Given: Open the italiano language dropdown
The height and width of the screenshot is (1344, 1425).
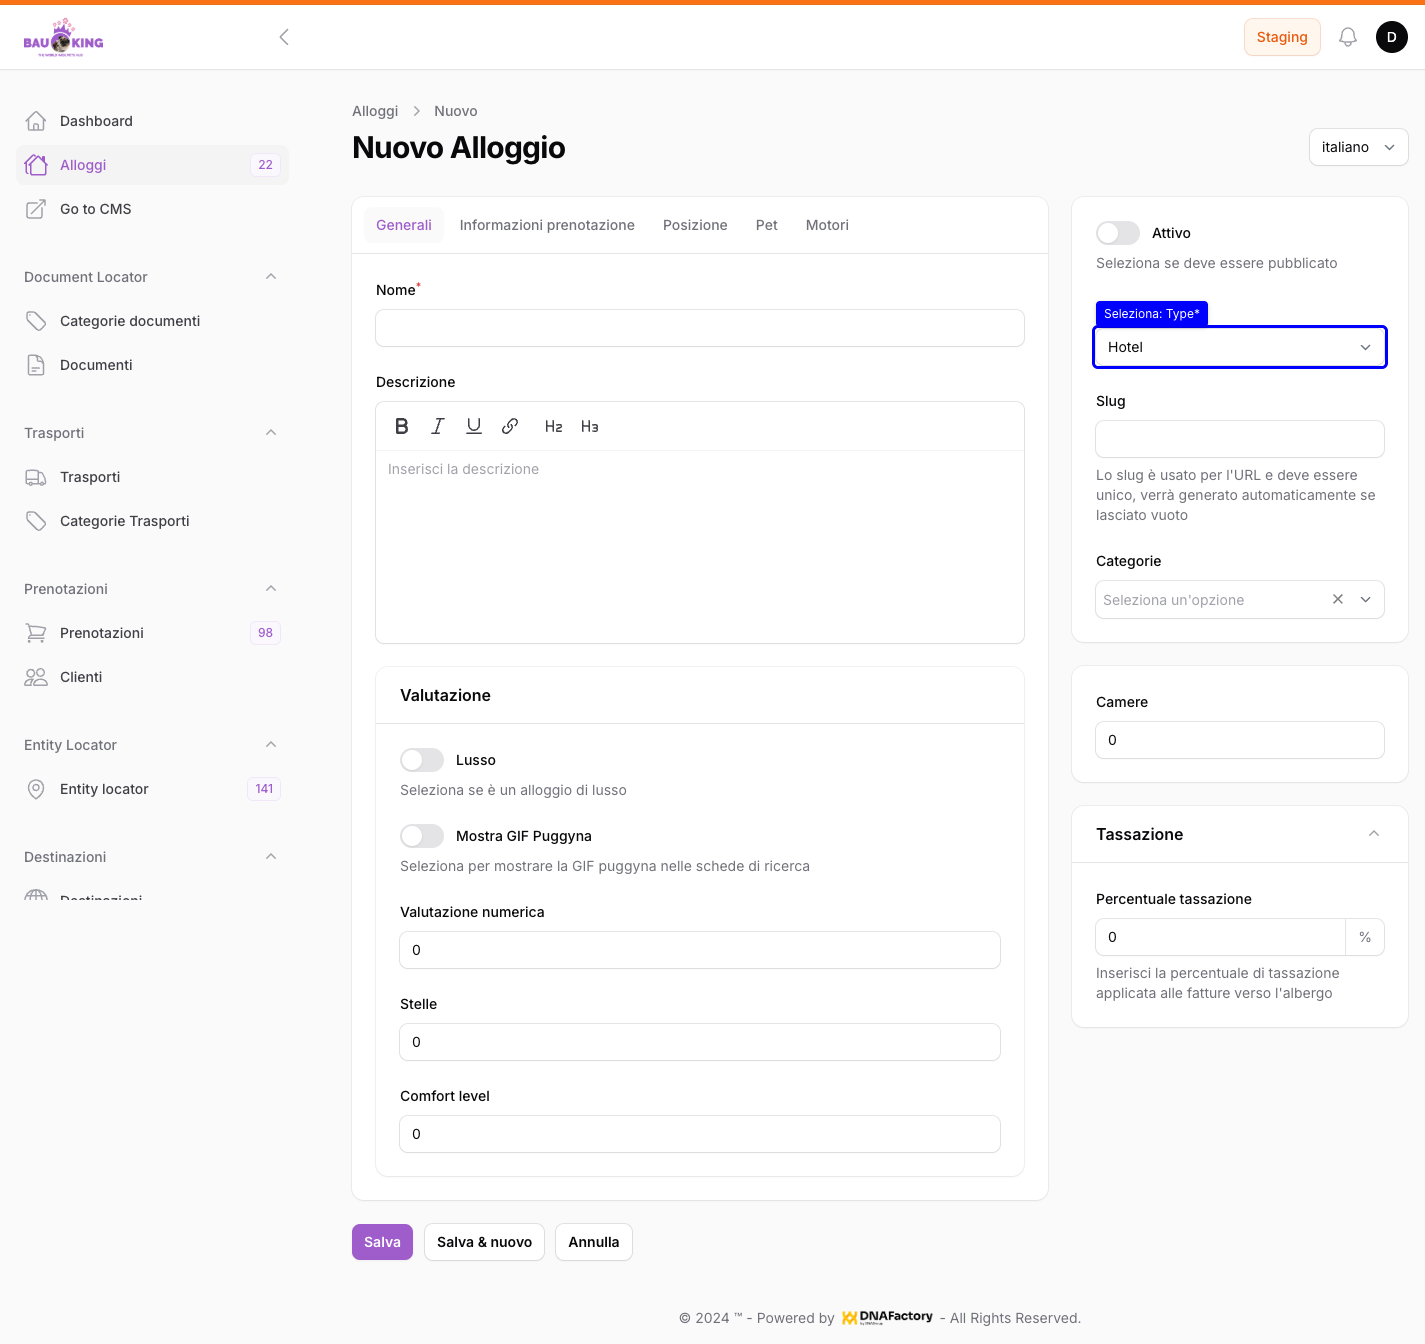Looking at the screenshot, I should click(x=1358, y=147).
